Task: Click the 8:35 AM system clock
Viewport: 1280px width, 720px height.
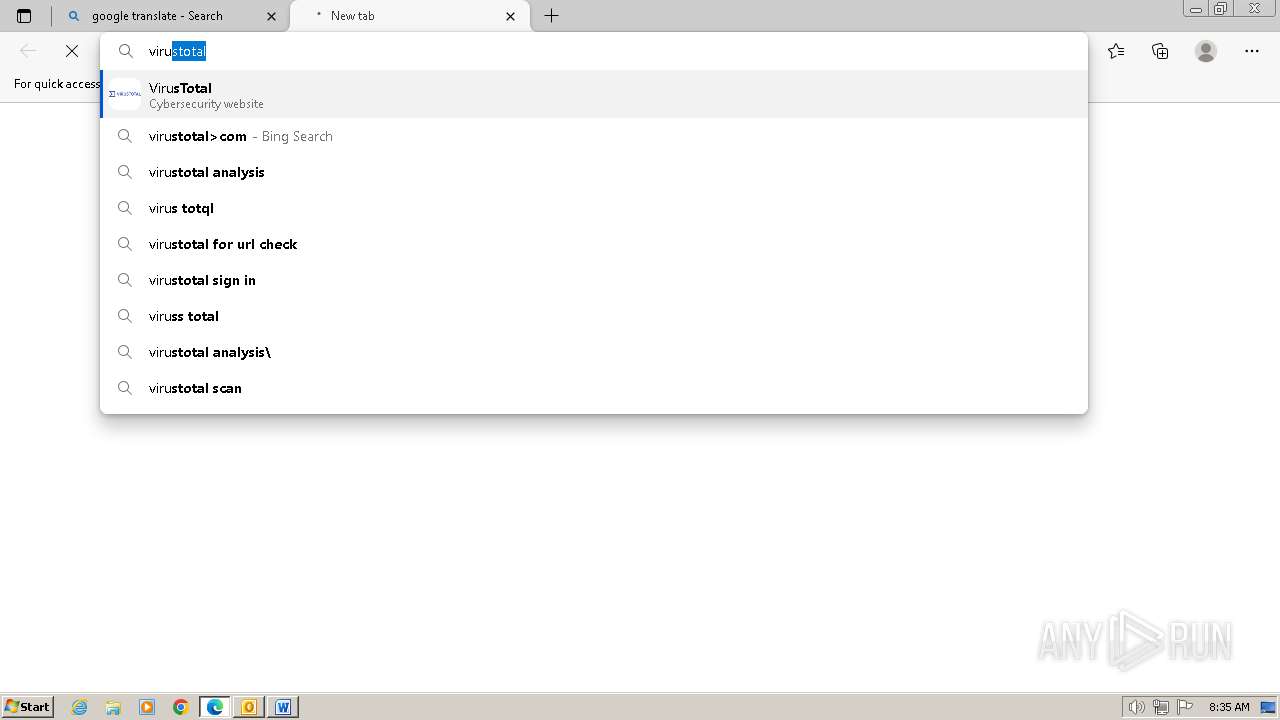Action: coord(1229,707)
